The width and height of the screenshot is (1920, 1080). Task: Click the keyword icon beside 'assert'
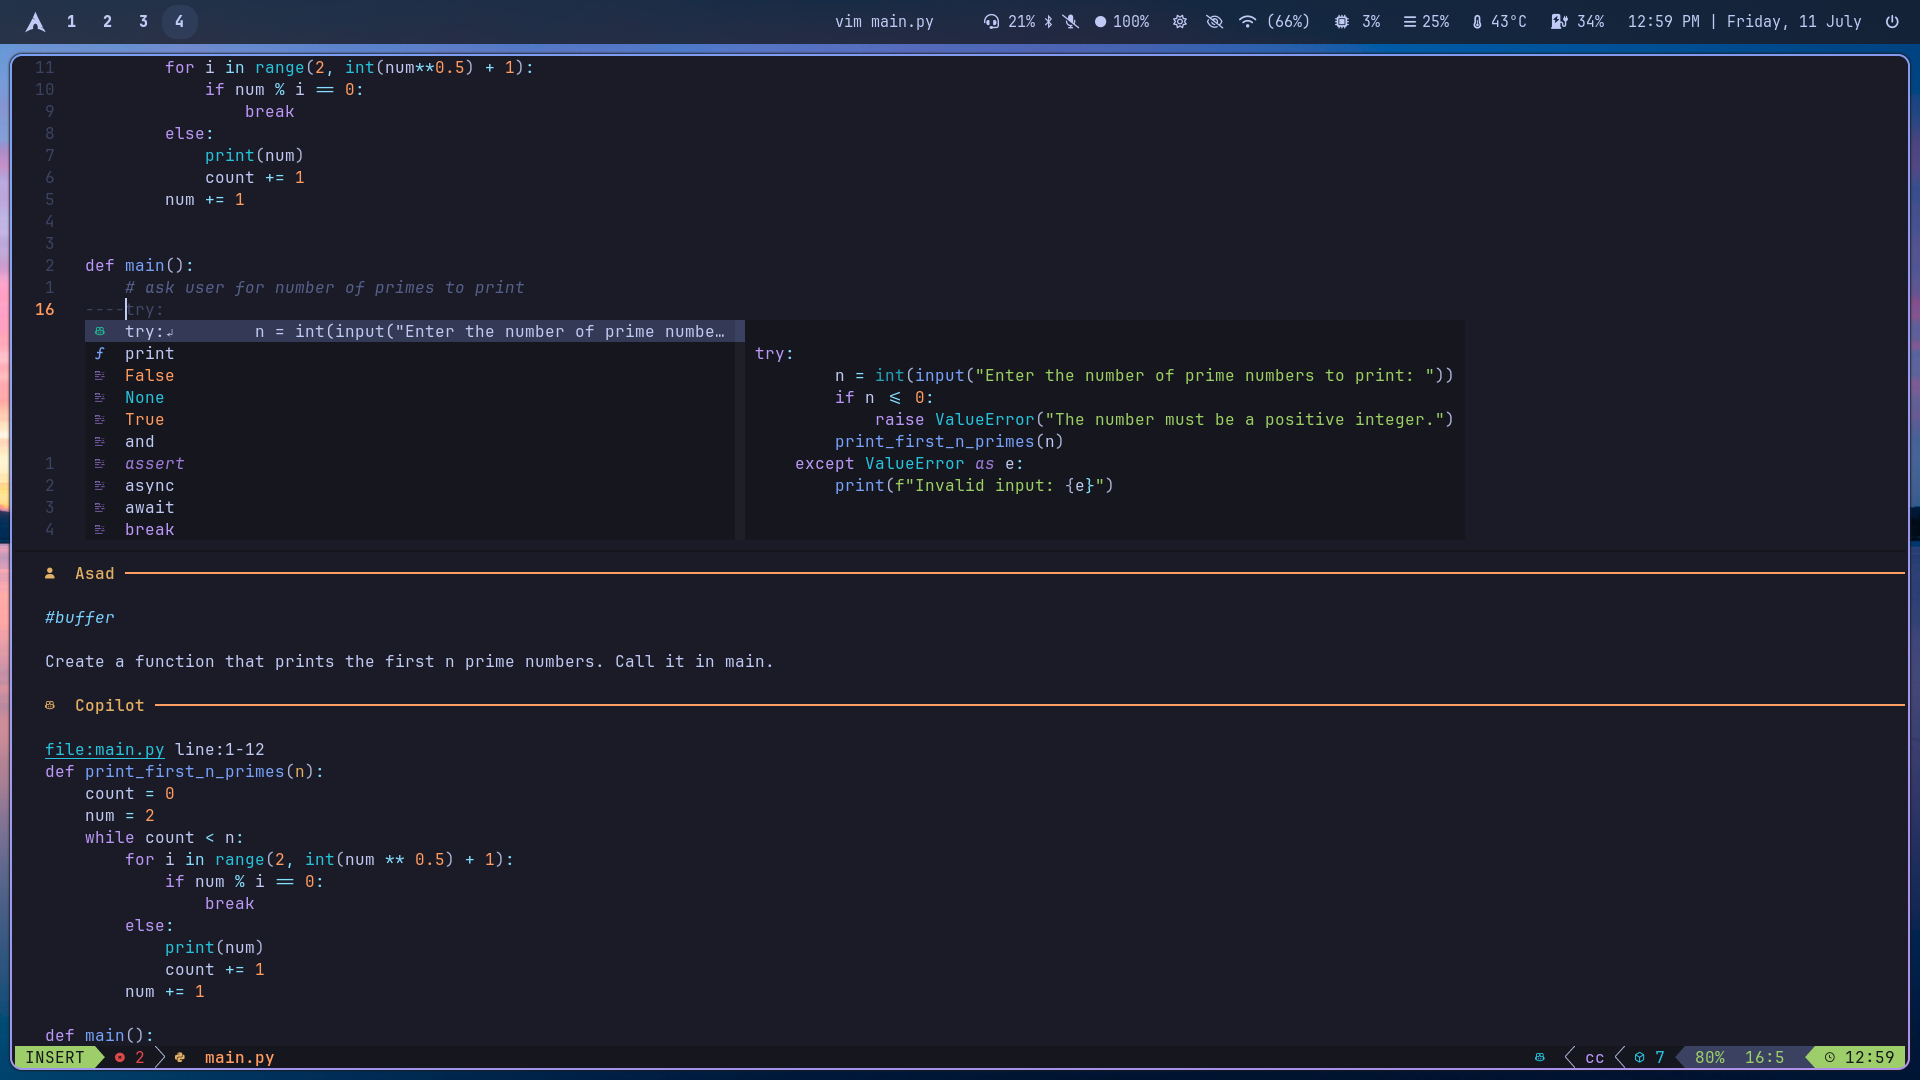(x=100, y=463)
